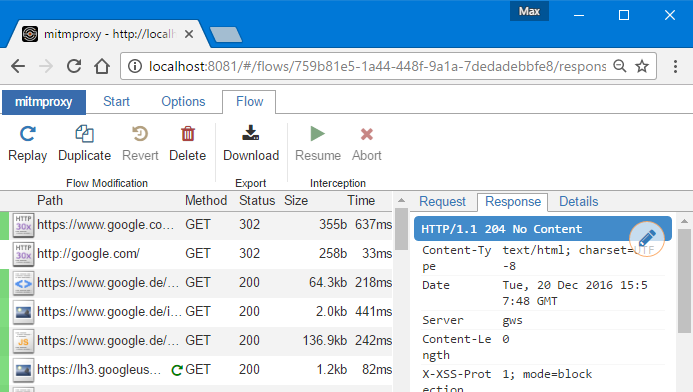Click the Max profile button in title bar
The height and width of the screenshot is (392, 693).
pyautogui.click(x=529, y=11)
